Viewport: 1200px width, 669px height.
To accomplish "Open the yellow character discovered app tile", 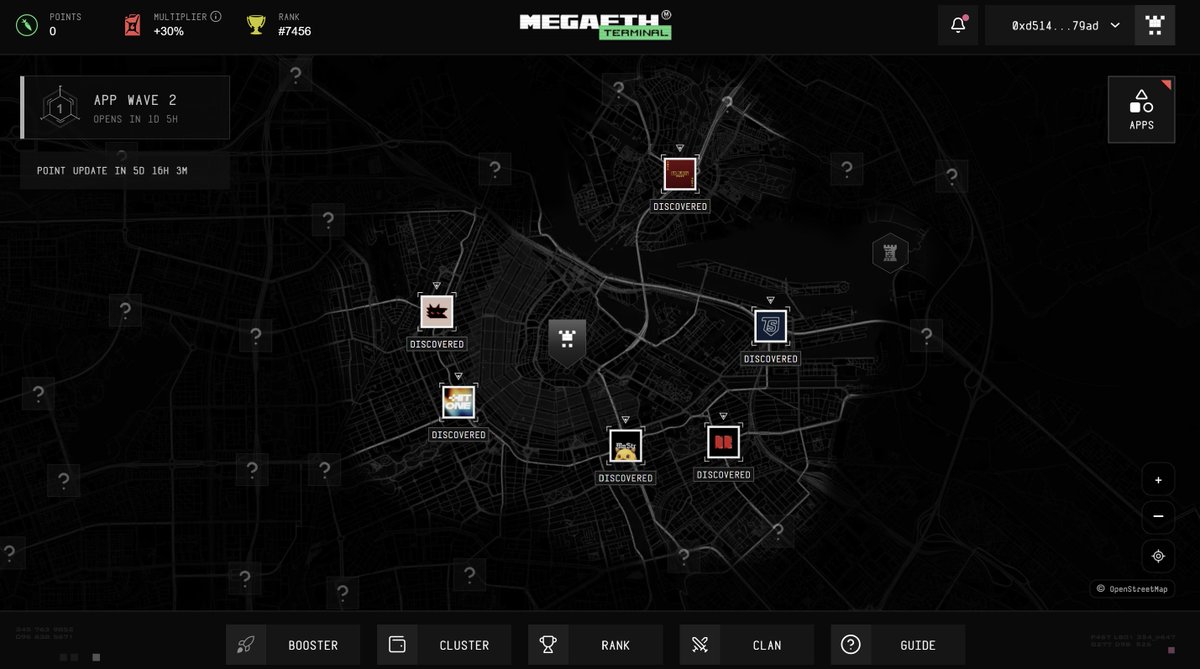I will click(x=625, y=445).
